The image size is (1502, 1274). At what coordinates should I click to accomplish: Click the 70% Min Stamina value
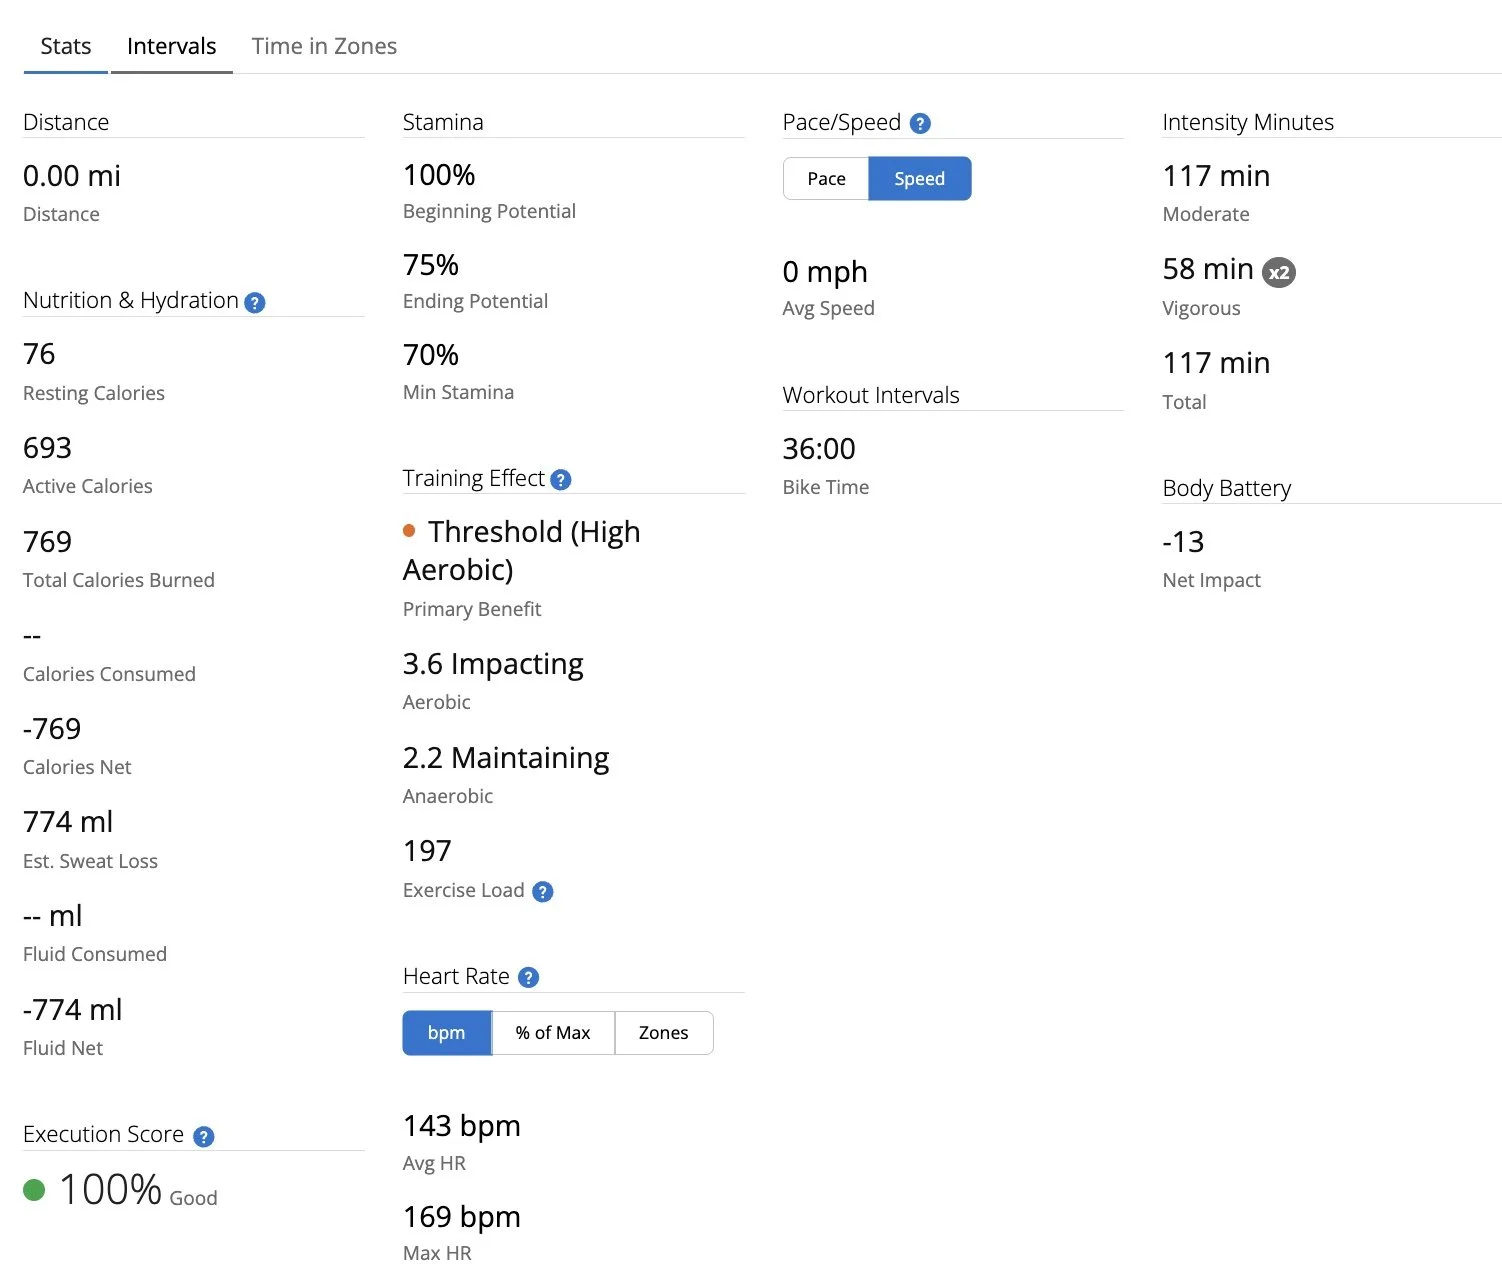click(x=431, y=355)
